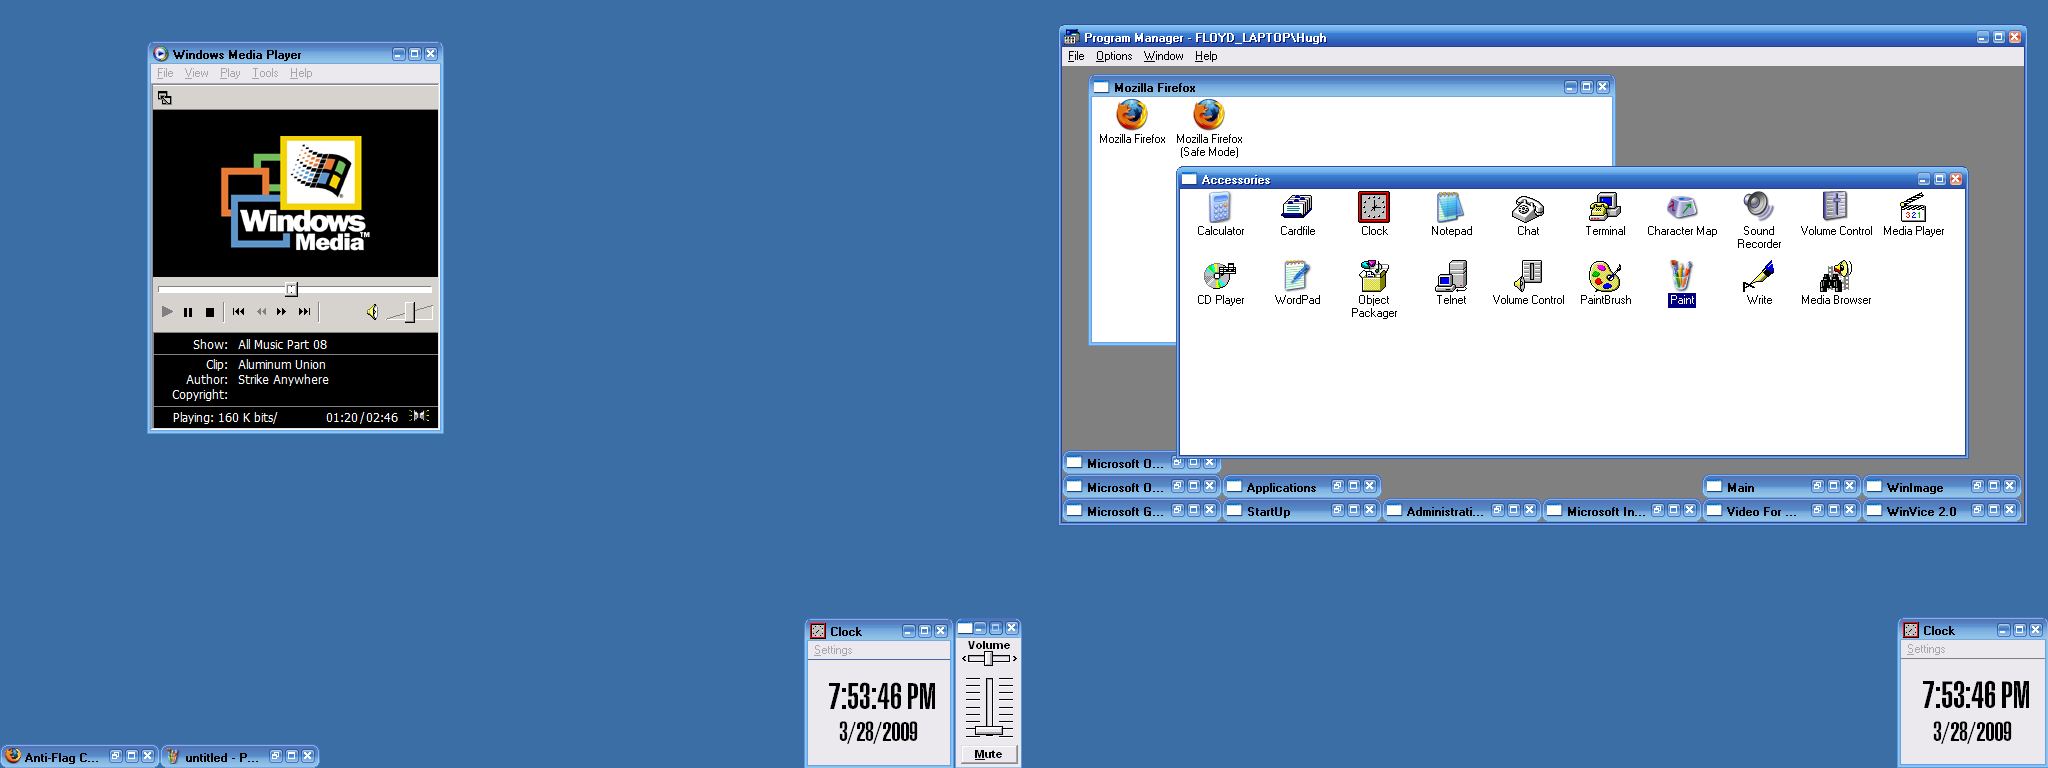Open the Character Map program icon
Image resolution: width=2048 pixels, height=768 pixels.
[x=1681, y=208]
